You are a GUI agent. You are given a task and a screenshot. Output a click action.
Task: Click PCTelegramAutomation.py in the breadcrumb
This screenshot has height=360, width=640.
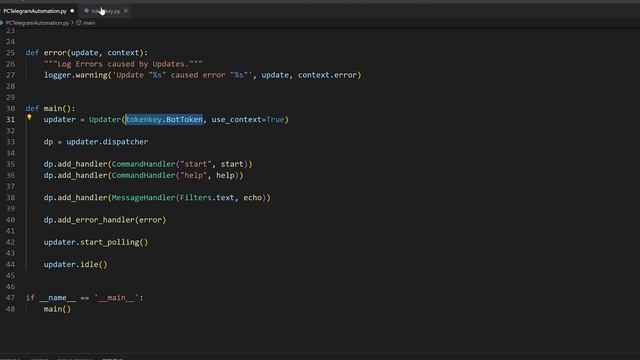pos(37,23)
